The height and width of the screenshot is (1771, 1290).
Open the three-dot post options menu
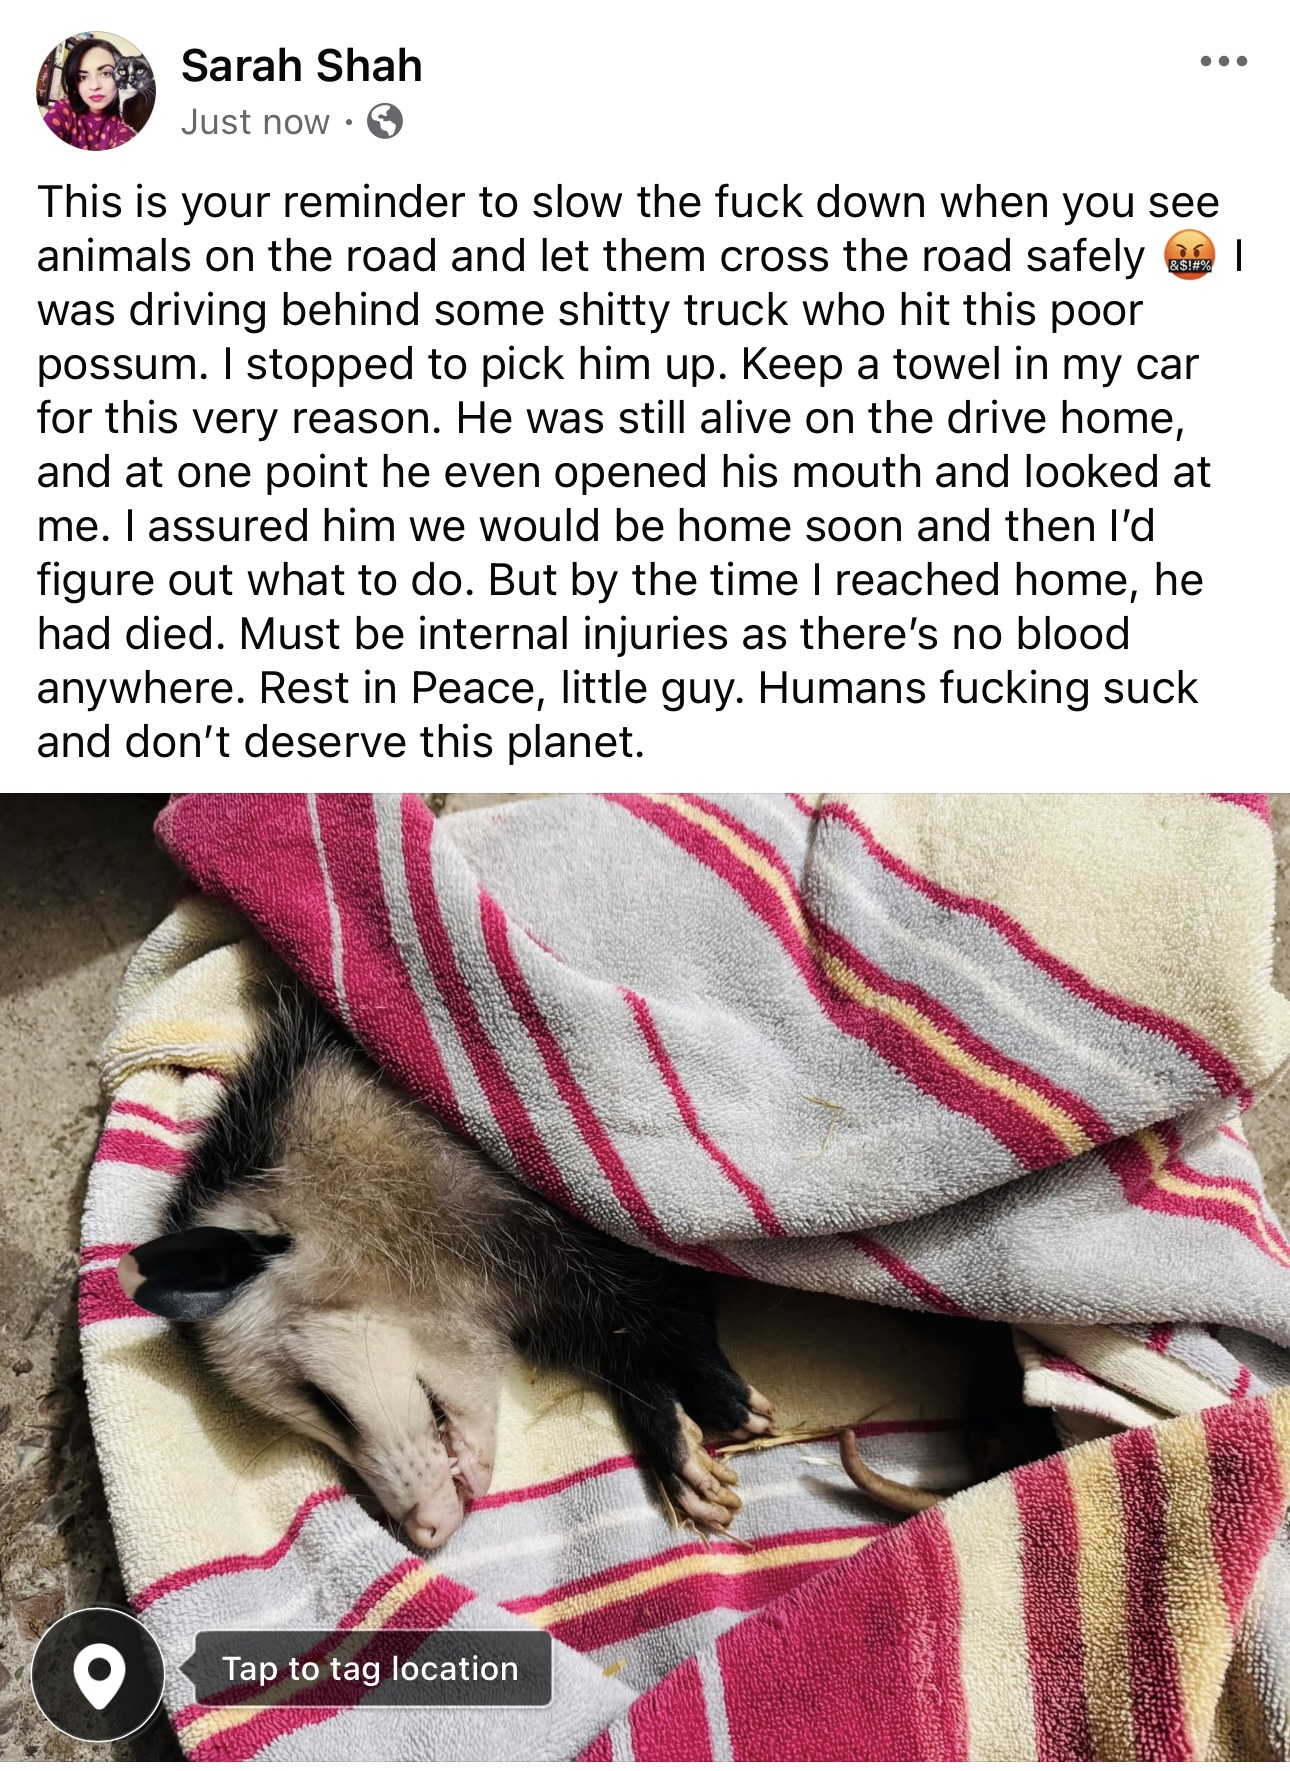(1224, 62)
